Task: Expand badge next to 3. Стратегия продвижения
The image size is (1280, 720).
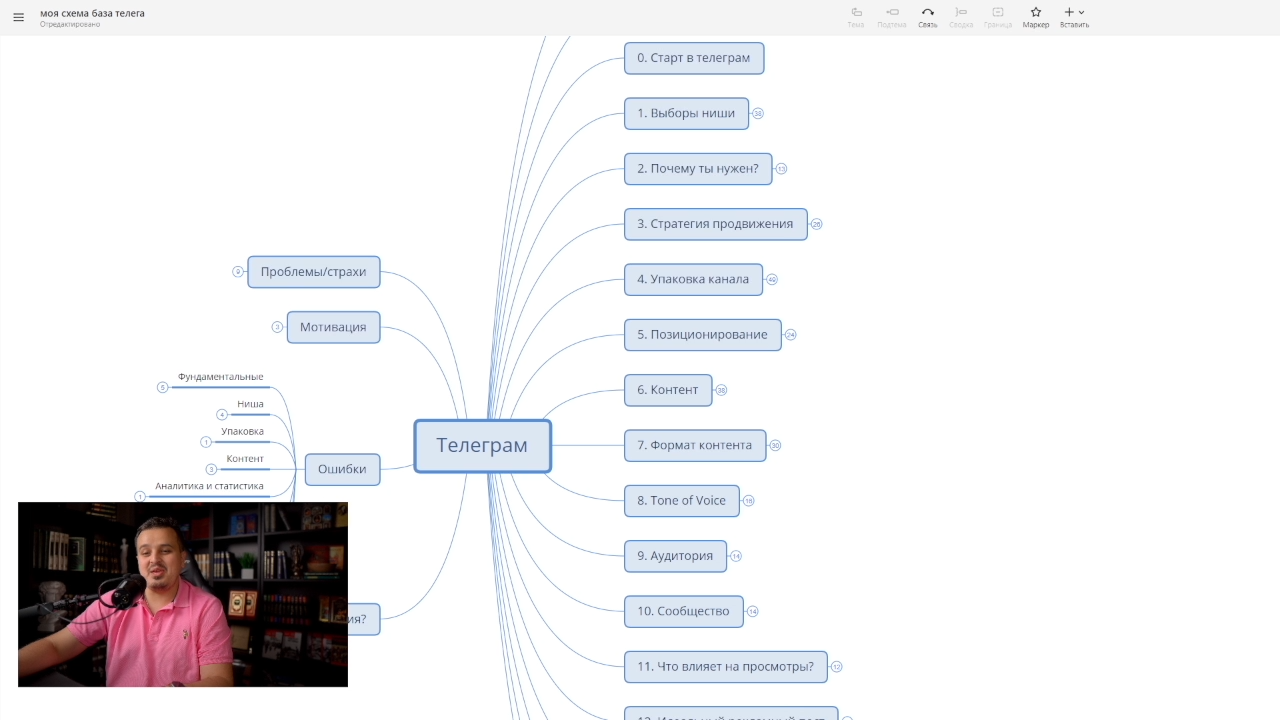Action: click(817, 224)
